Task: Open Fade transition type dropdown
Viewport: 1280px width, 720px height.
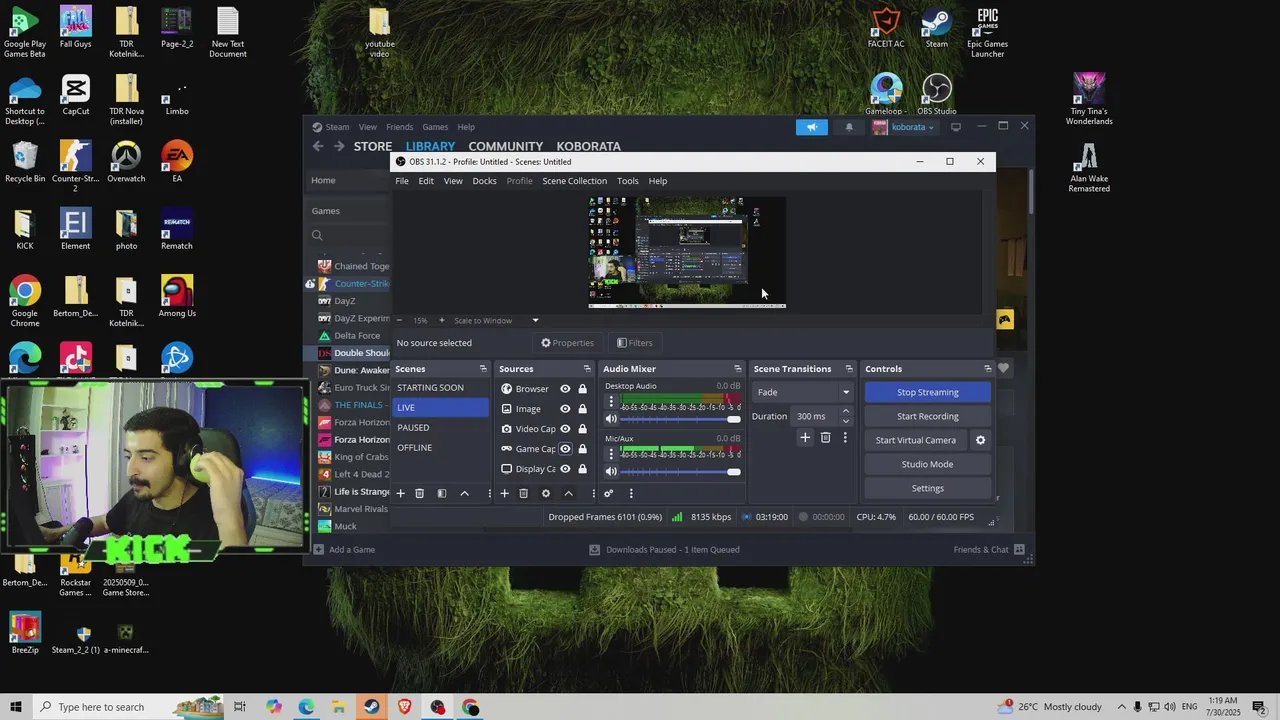Action: point(803,392)
